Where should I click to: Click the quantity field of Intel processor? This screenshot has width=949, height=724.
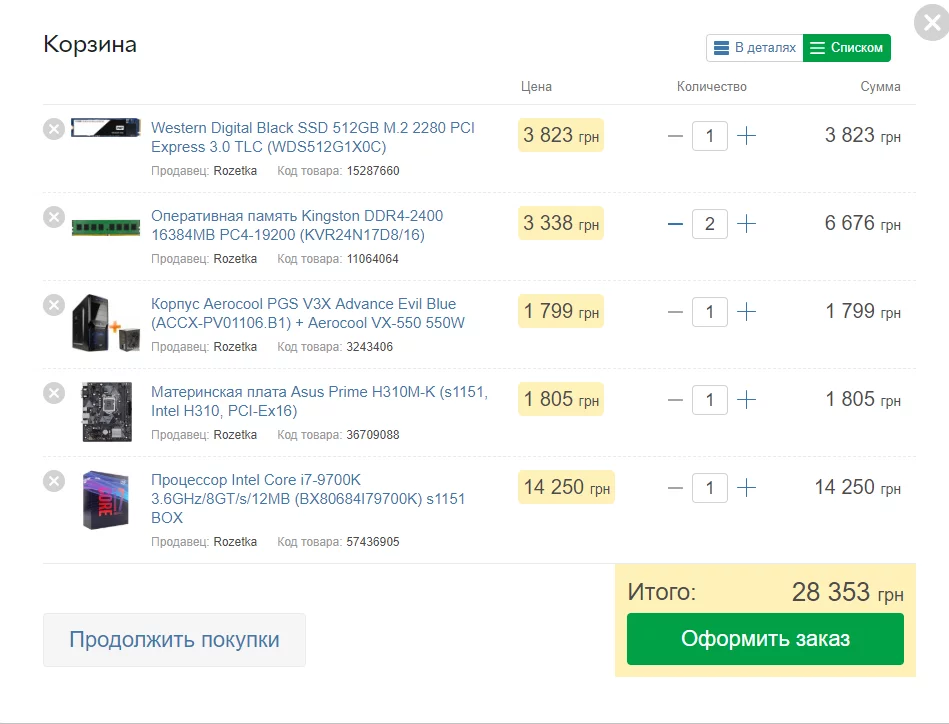tap(710, 488)
